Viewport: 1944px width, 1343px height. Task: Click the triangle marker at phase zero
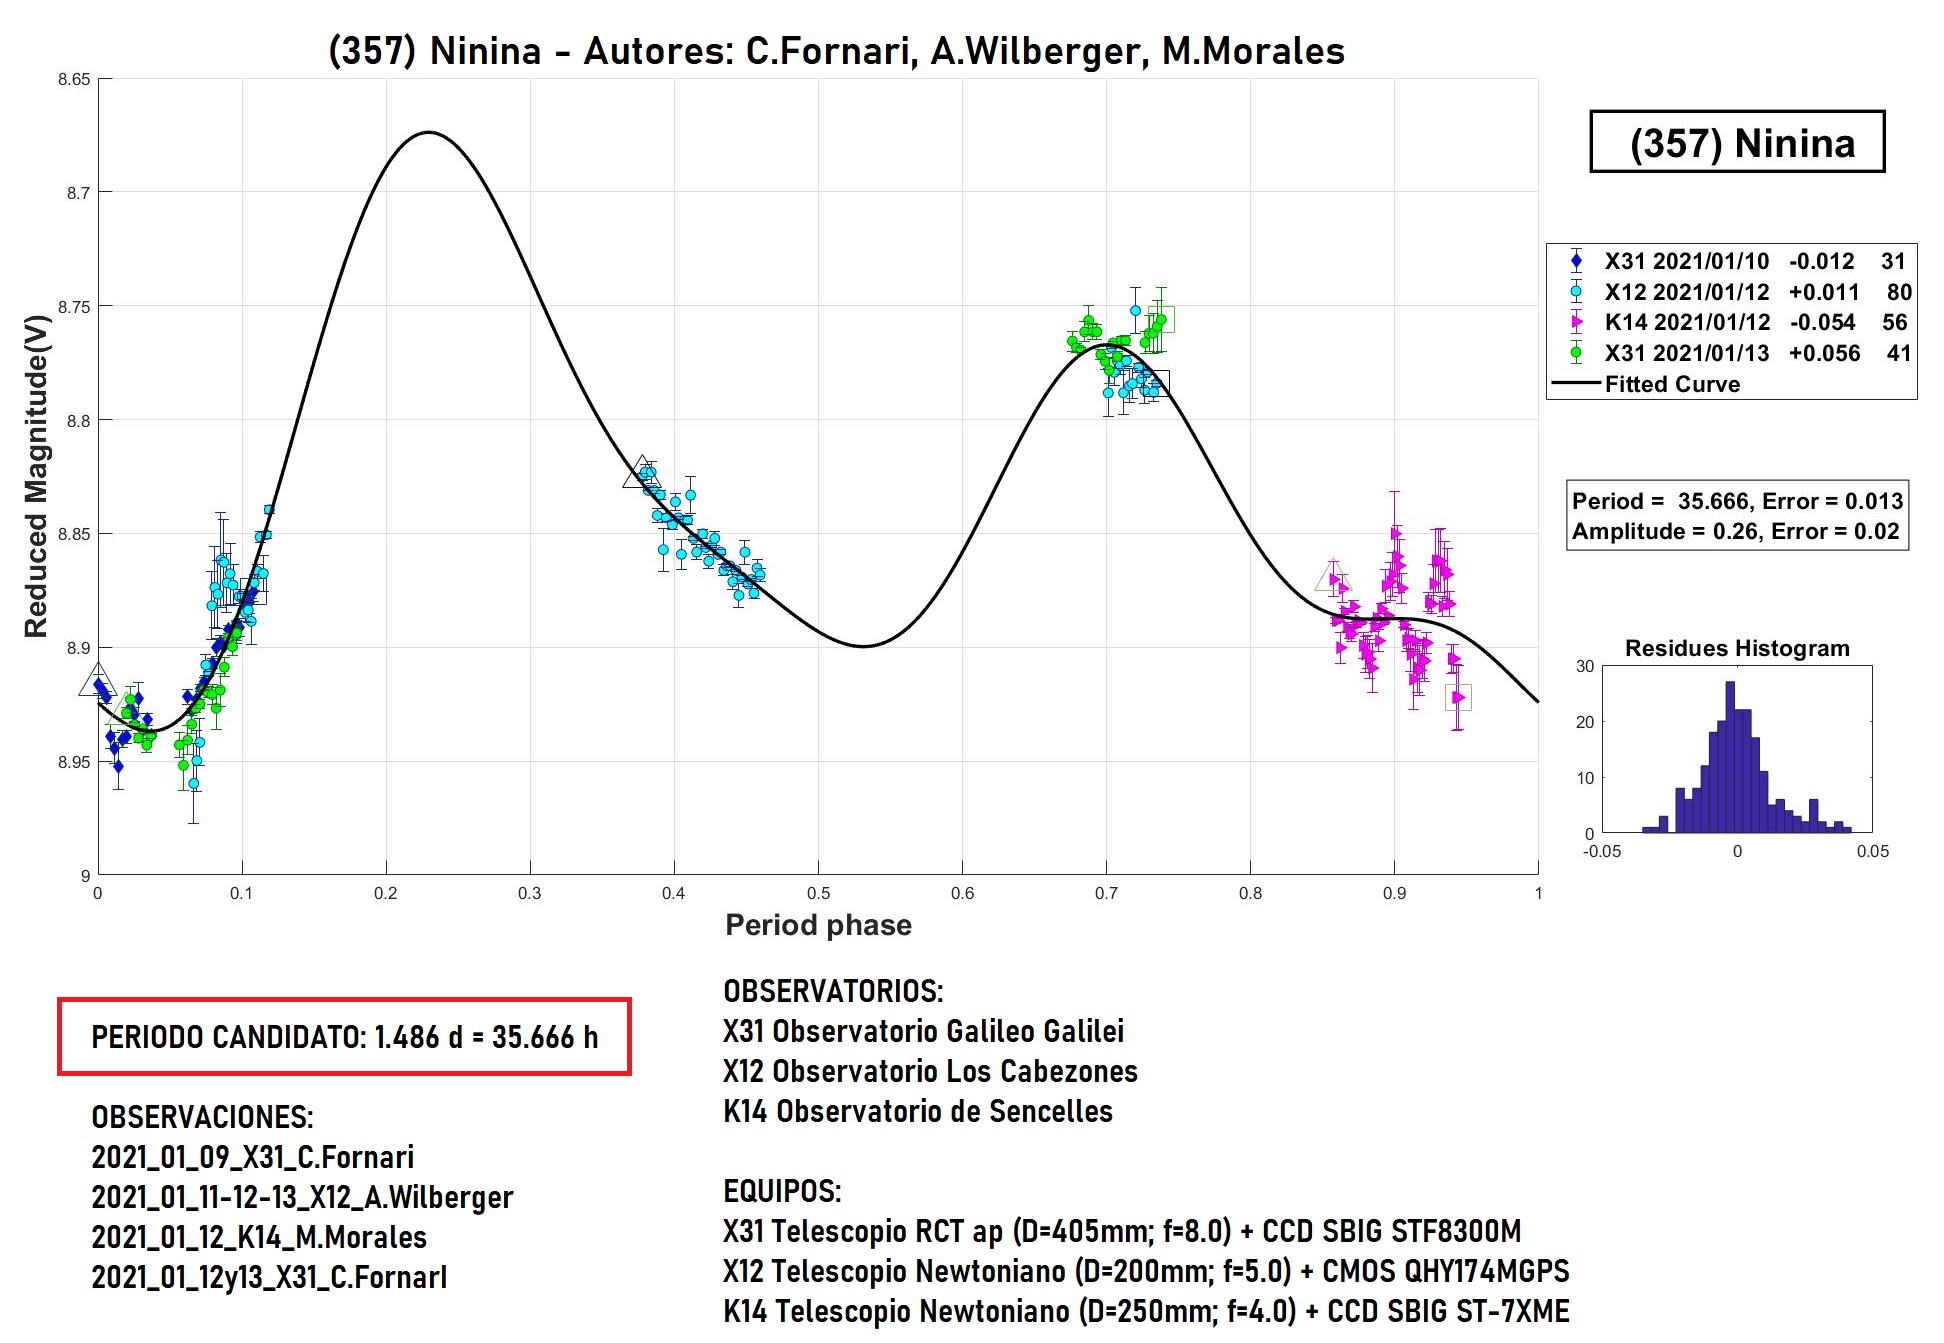98,681
